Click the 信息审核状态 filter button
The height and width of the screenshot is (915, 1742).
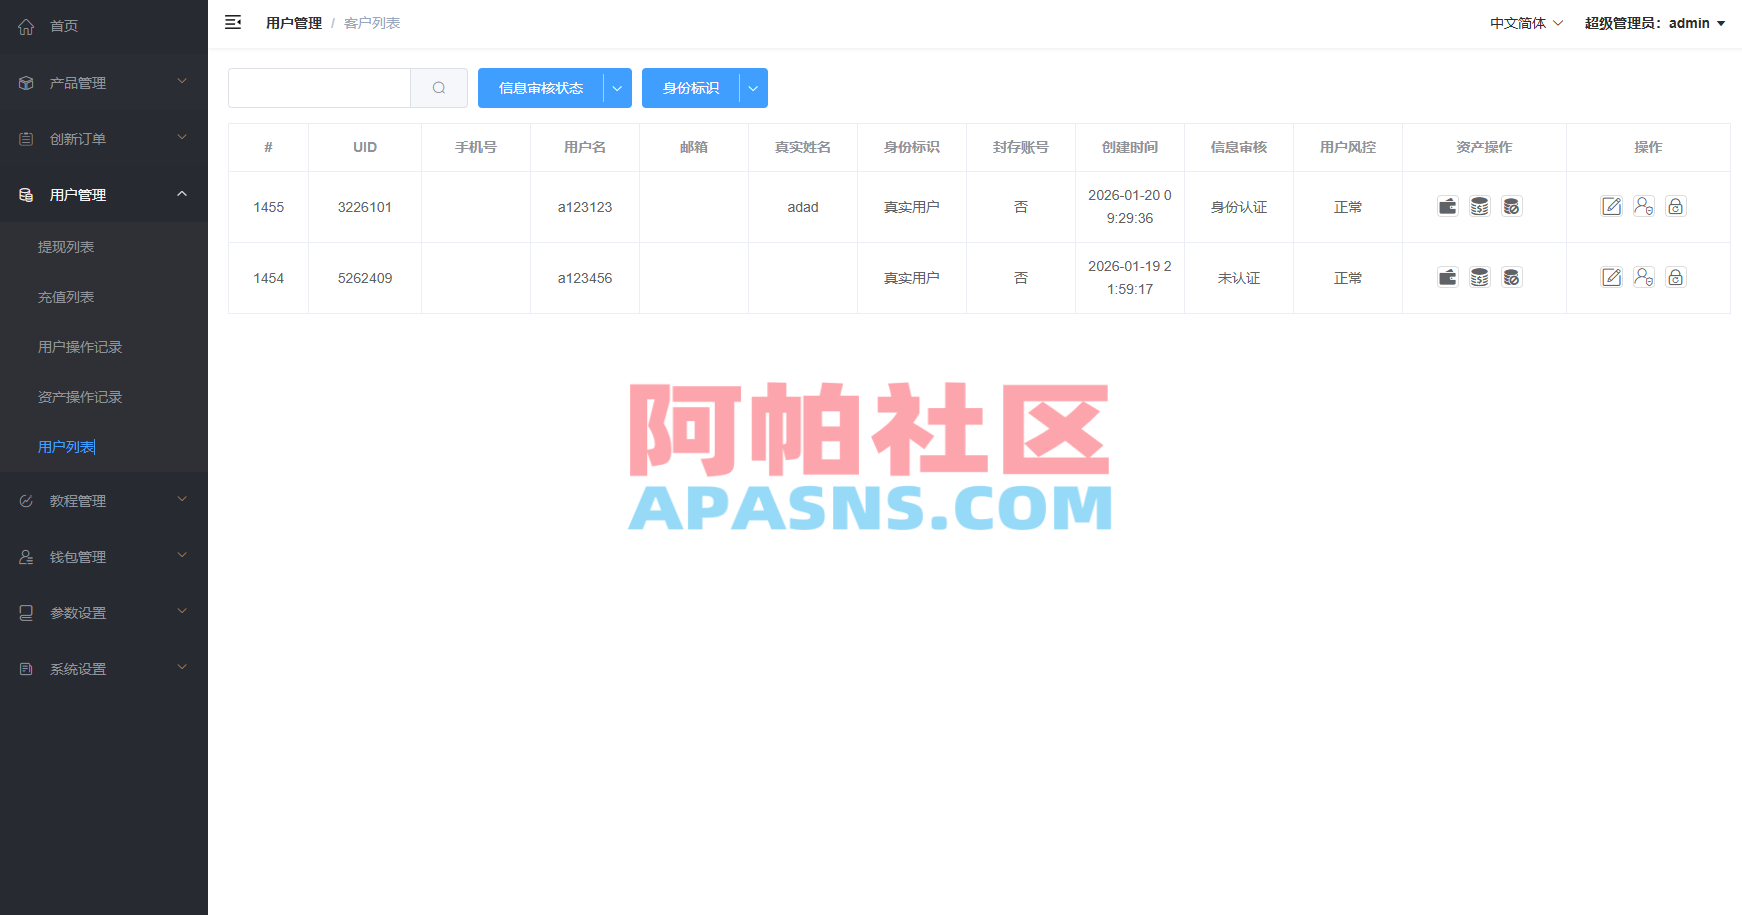541,88
